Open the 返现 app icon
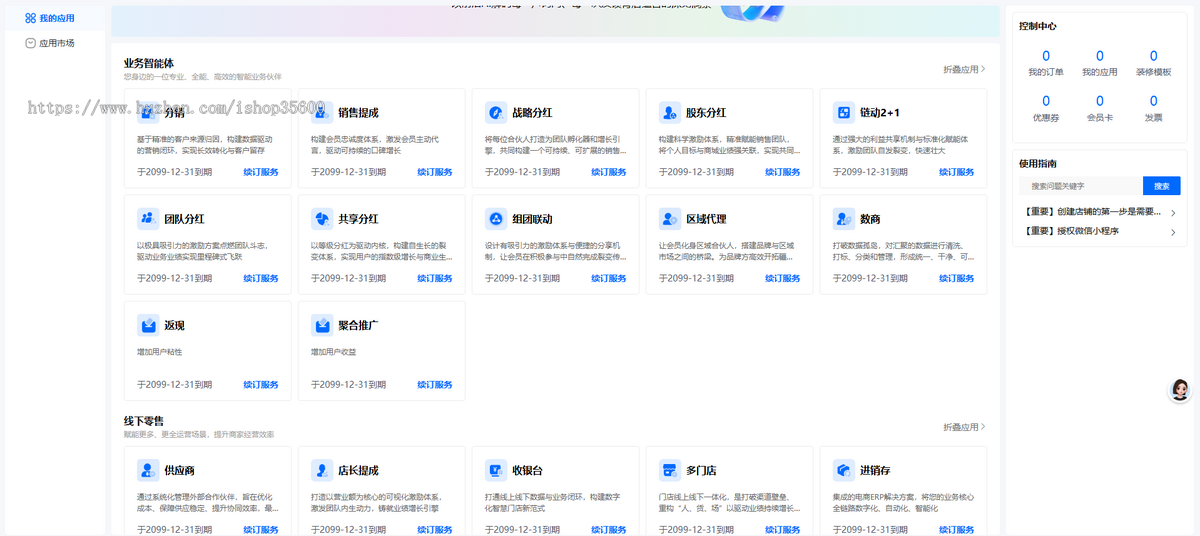This screenshot has width=1200, height=536. tap(148, 326)
